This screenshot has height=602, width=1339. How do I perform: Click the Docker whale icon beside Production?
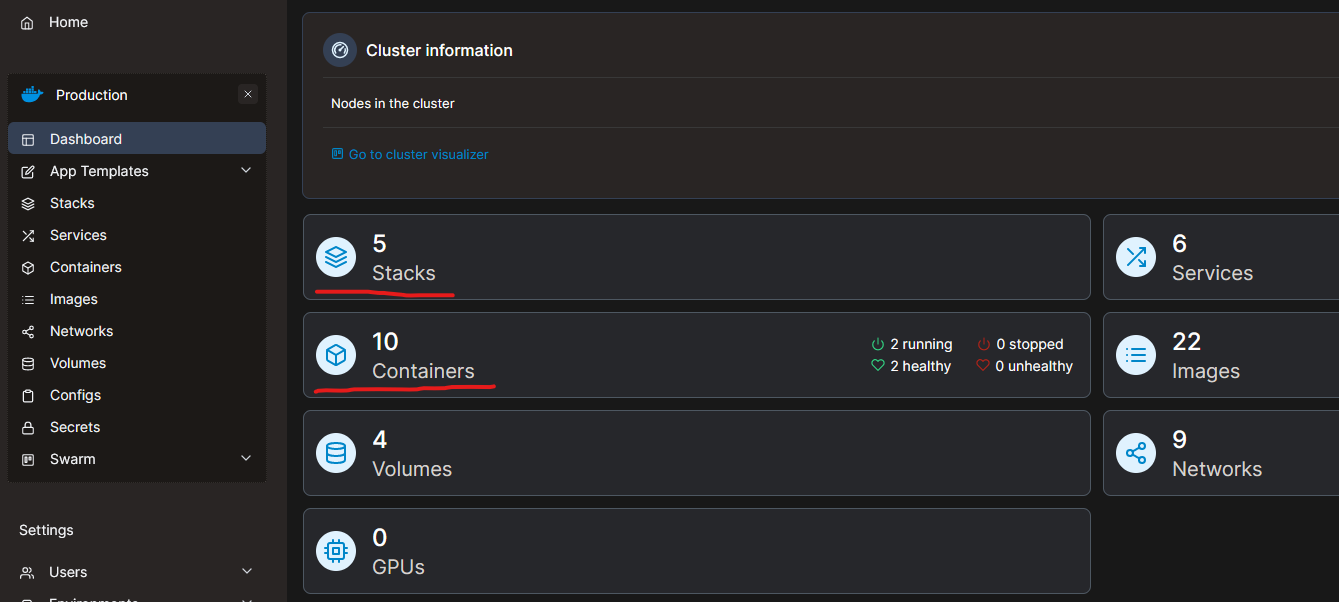(x=31, y=94)
